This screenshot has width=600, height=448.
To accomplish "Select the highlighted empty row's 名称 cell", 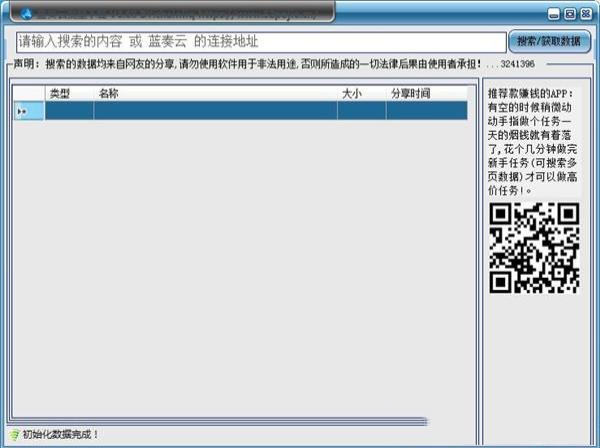I will point(215,111).
